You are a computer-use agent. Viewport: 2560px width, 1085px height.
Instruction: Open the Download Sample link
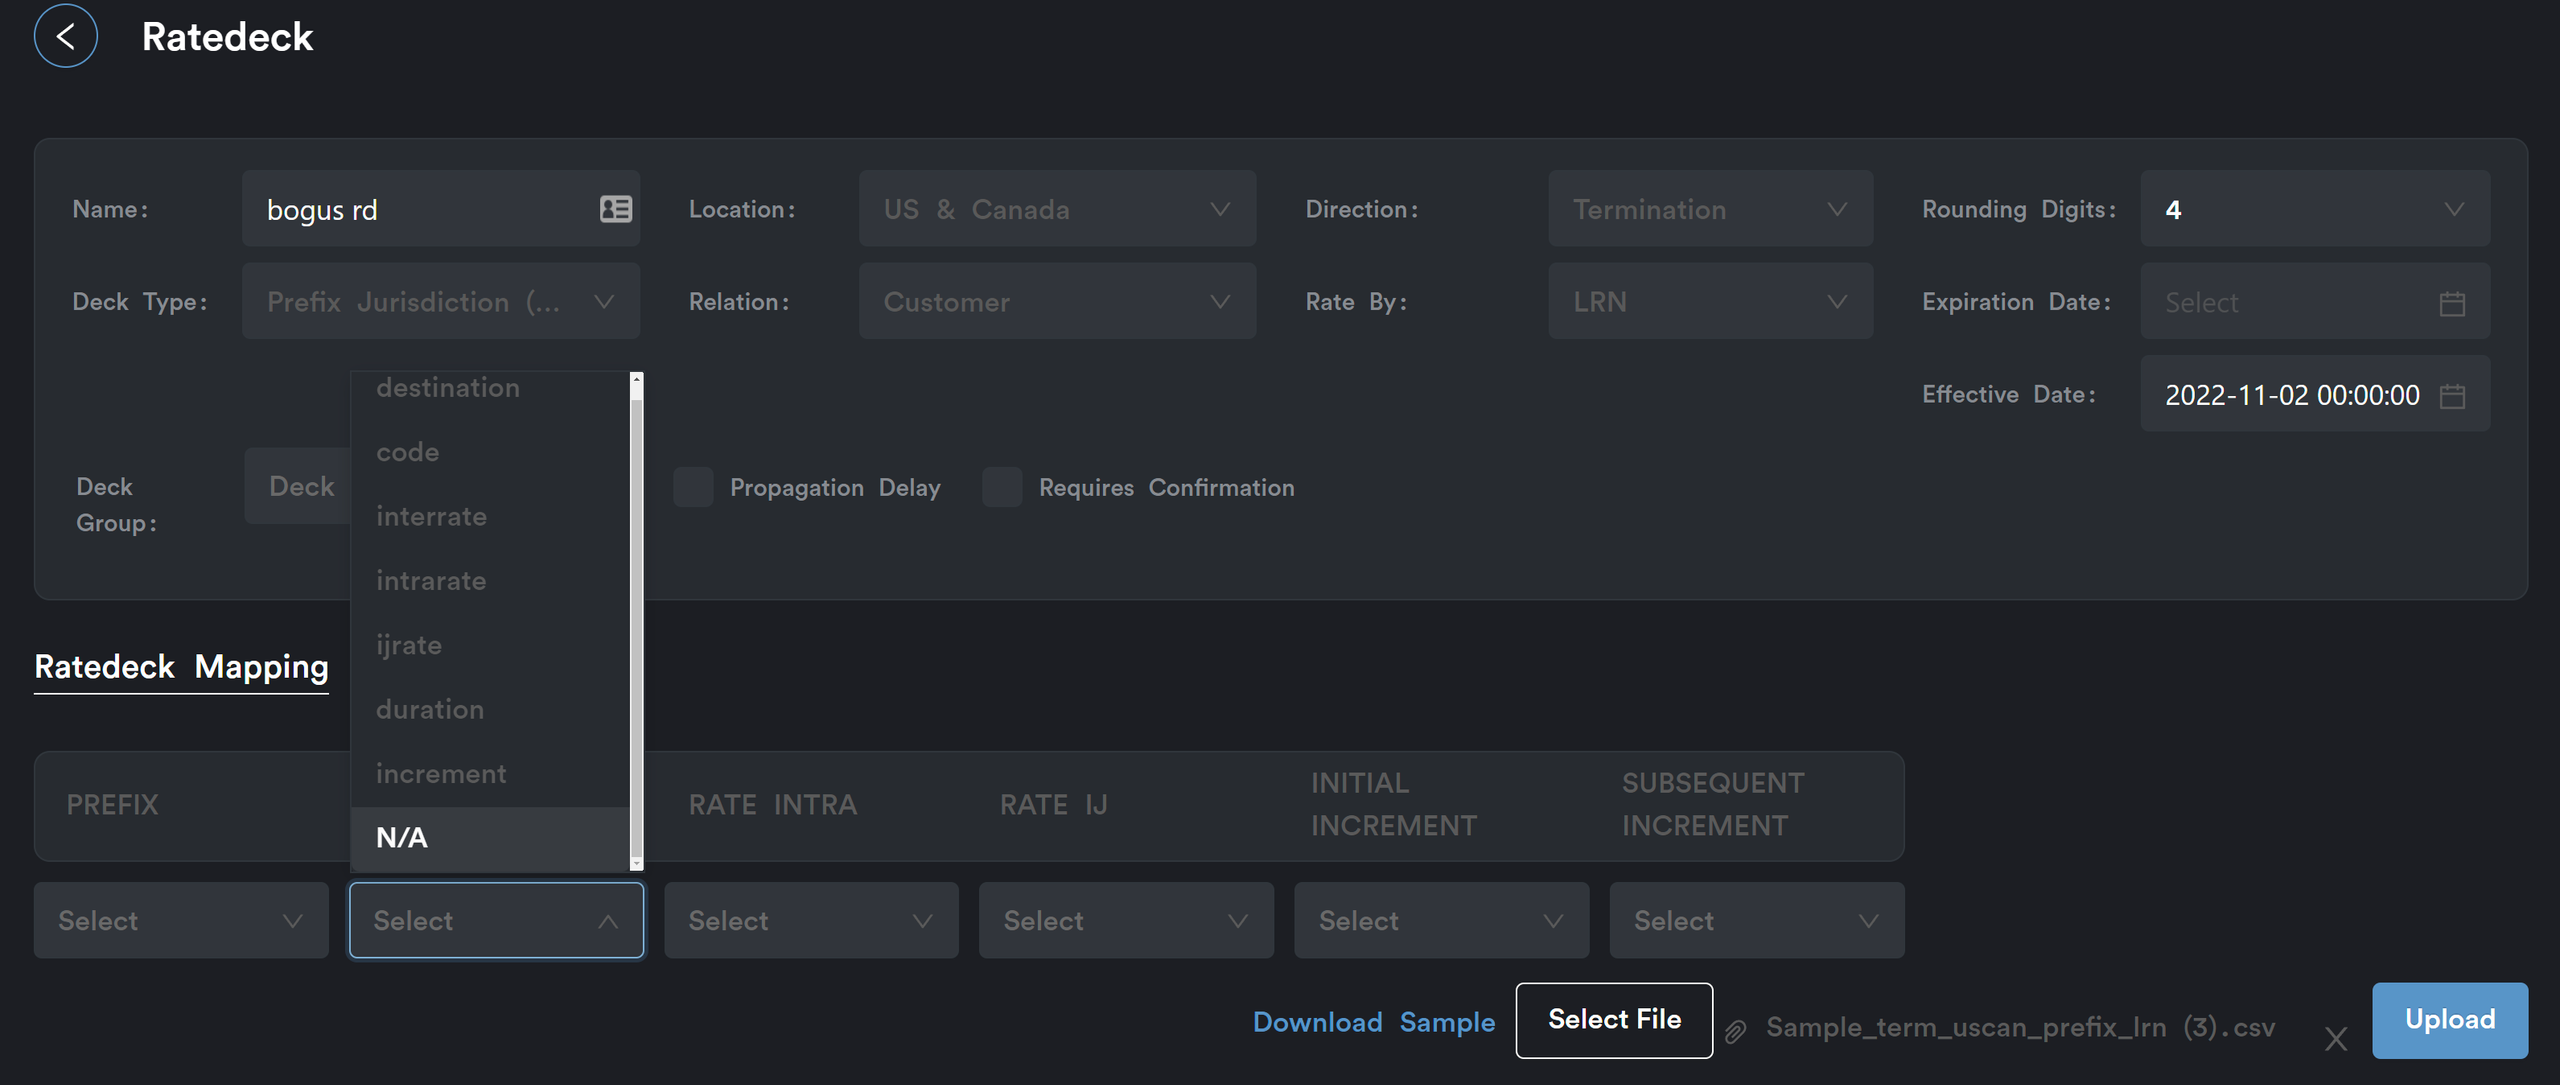(1373, 1022)
